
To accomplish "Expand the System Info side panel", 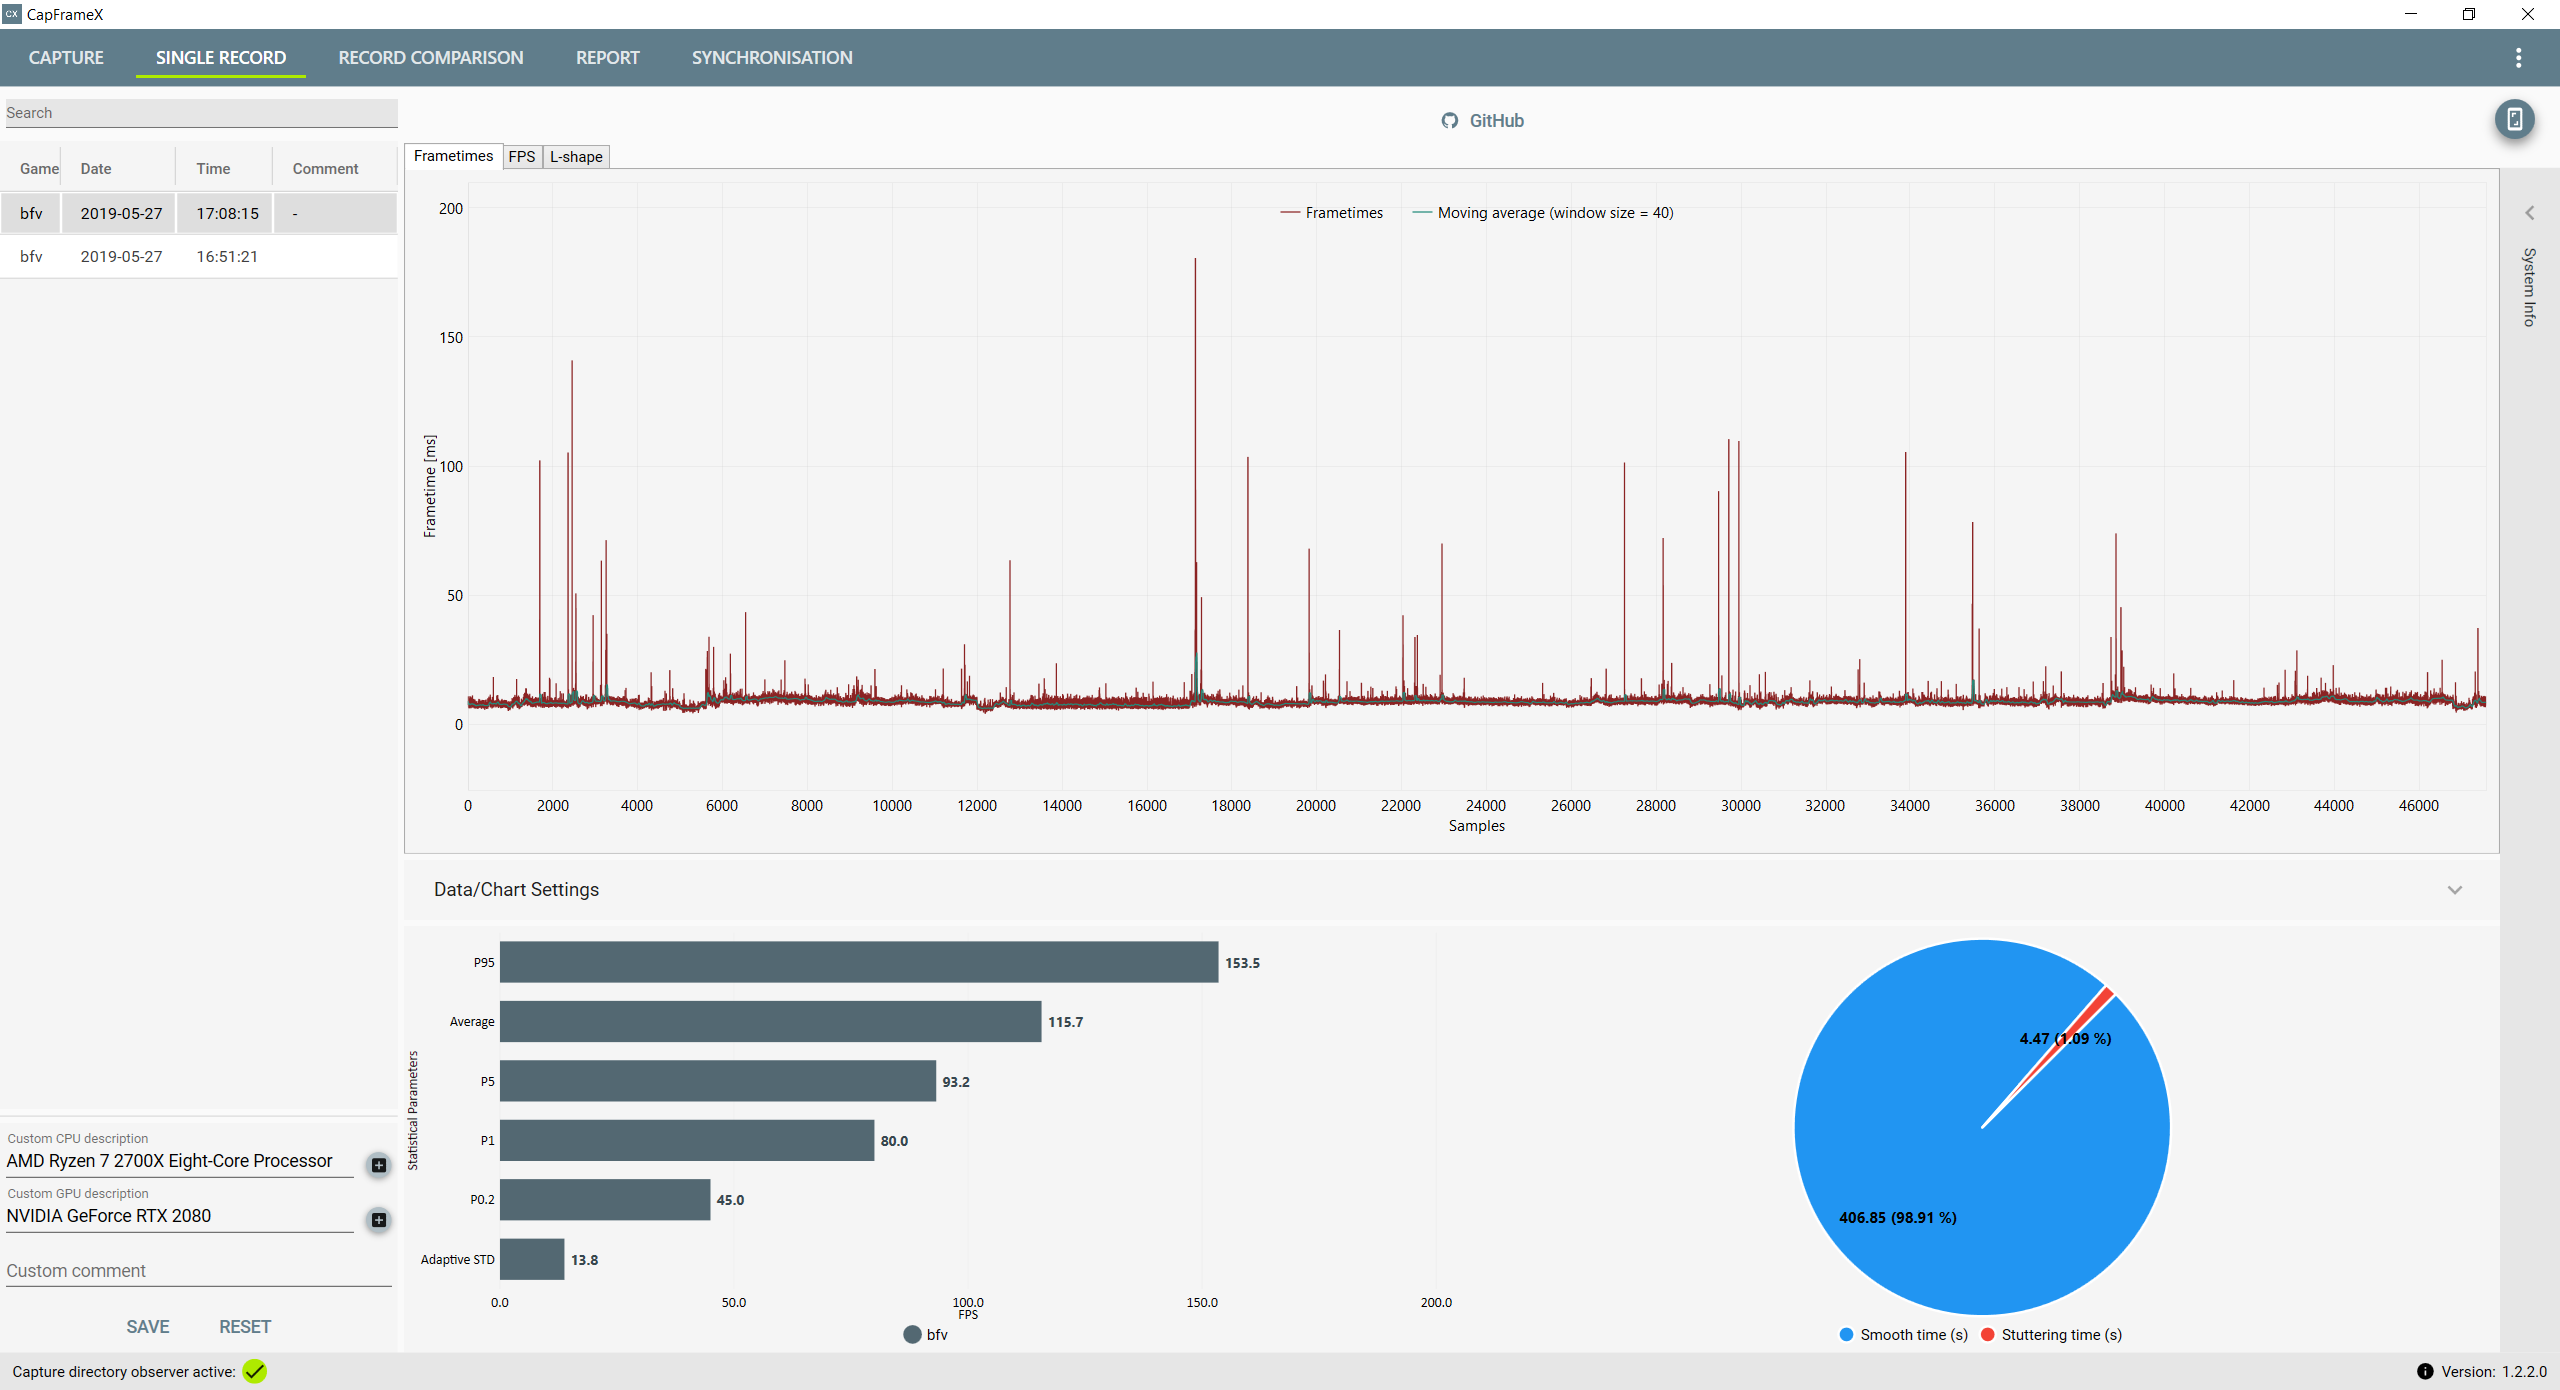I will (x=2529, y=213).
